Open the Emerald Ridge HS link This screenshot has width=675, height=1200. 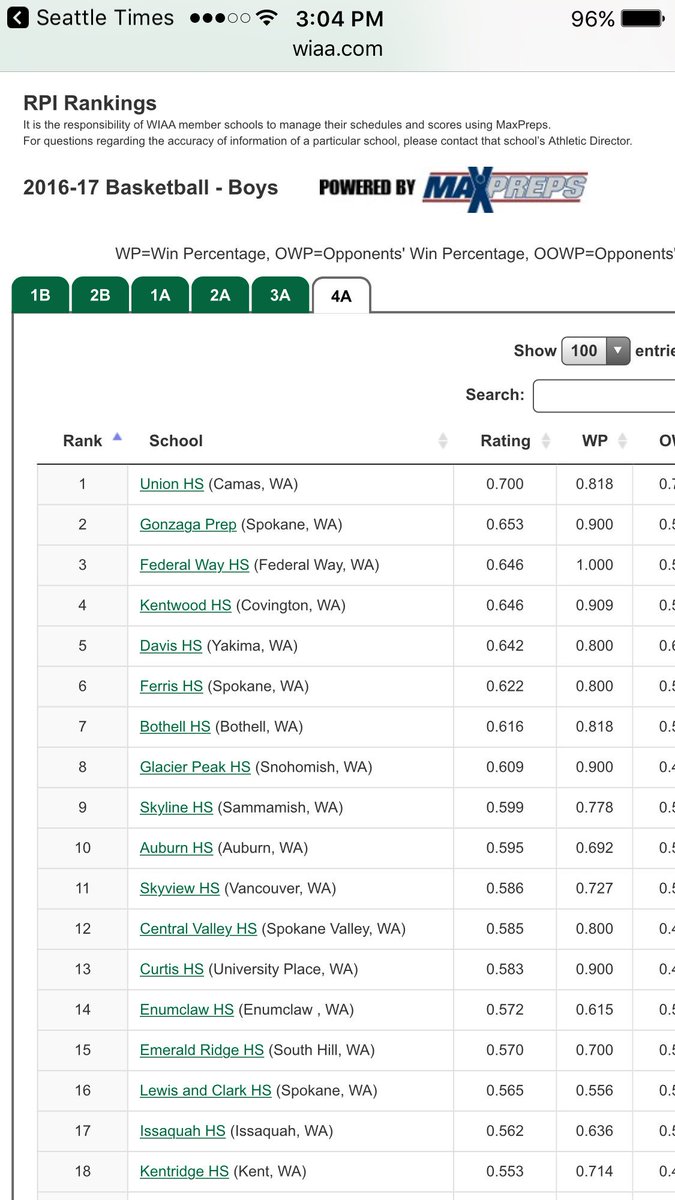pyautogui.click(x=202, y=1050)
